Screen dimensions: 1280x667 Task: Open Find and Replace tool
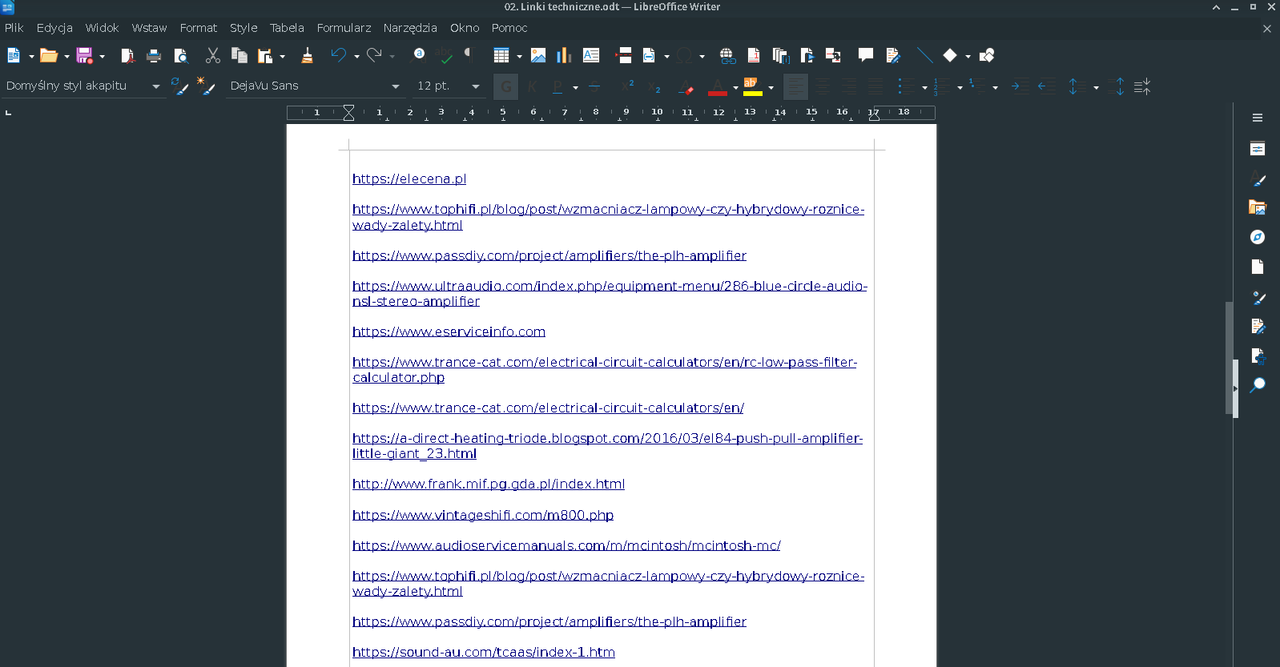pos(417,55)
